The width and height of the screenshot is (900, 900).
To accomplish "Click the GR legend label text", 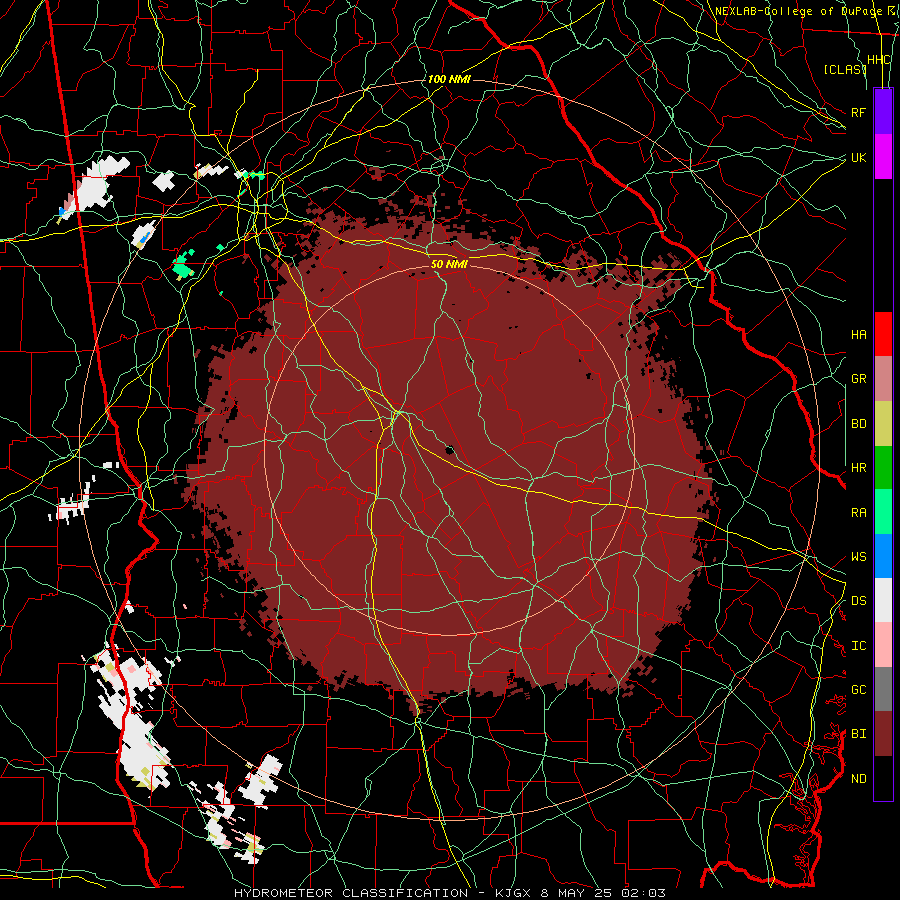I will point(858,379).
